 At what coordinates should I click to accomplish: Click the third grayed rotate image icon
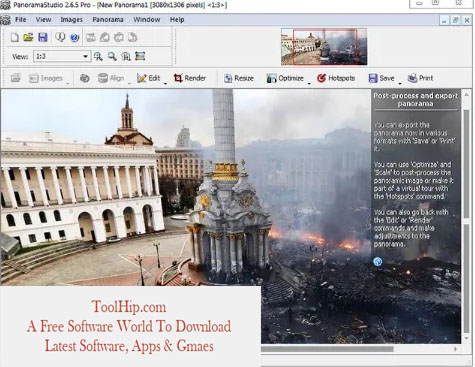119,37
